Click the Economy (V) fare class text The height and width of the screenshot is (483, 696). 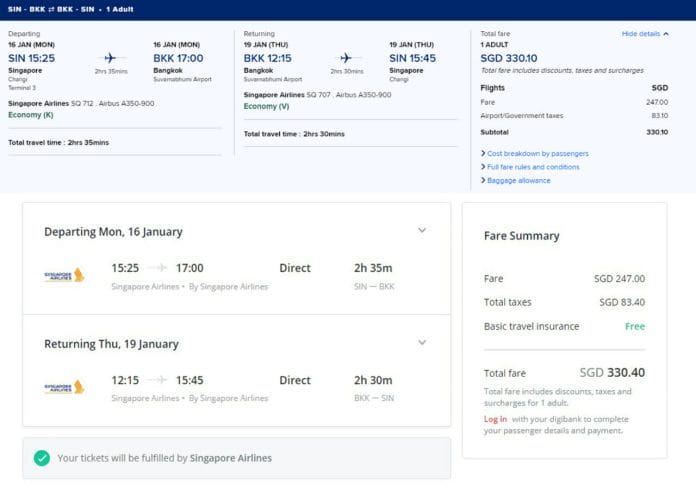(x=266, y=106)
